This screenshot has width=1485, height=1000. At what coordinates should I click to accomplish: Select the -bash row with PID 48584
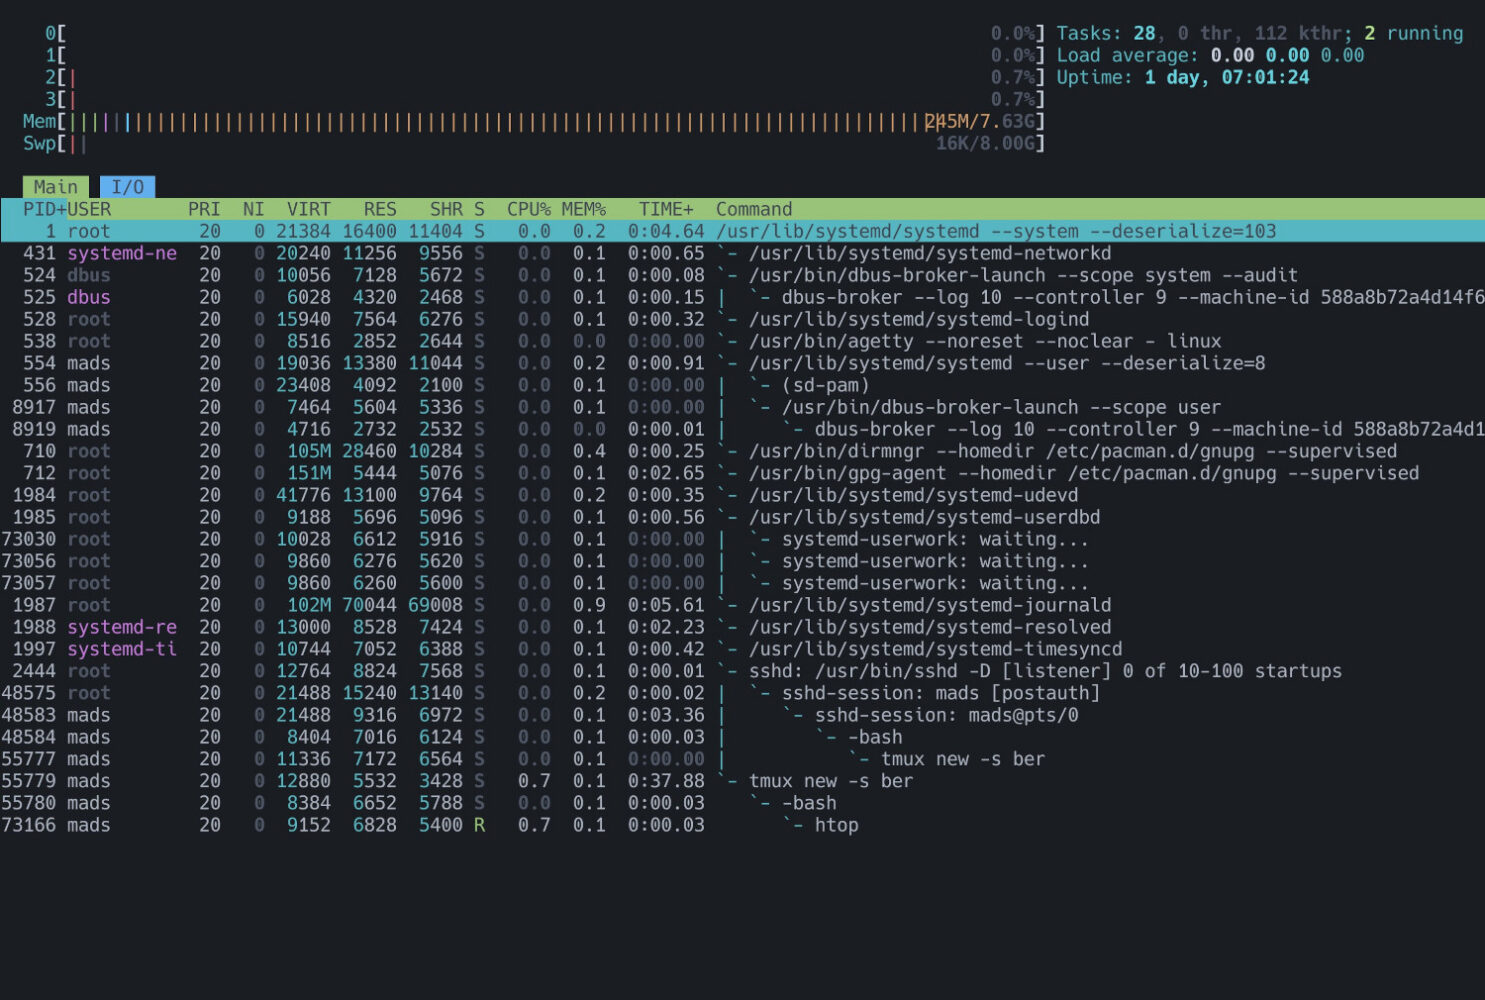(x=742, y=737)
